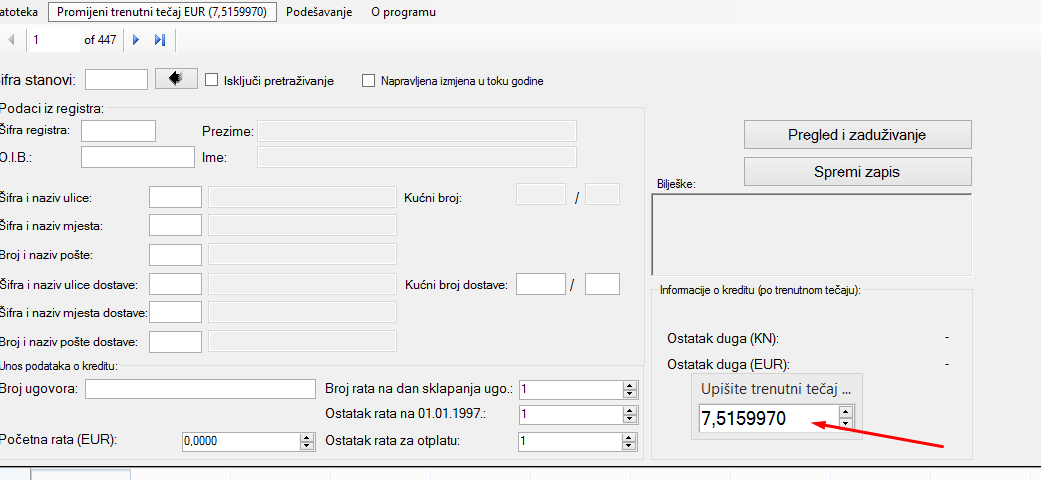Focus the Broj ugovora text field

pyautogui.click(x=199, y=389)
